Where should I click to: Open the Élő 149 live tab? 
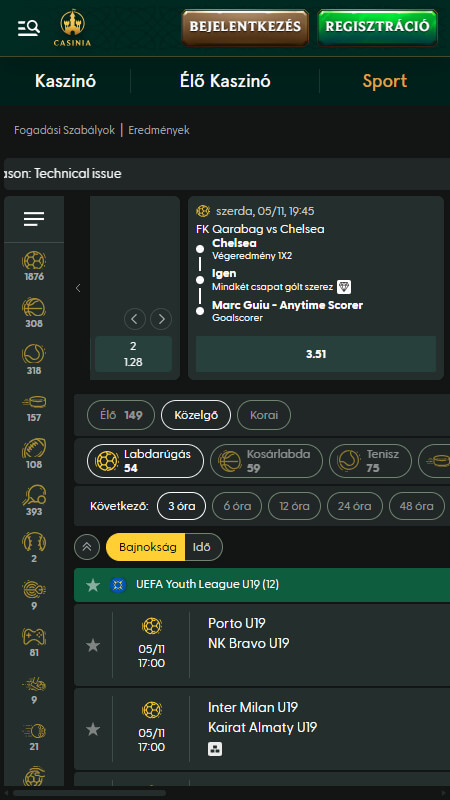tap(121, 415)
